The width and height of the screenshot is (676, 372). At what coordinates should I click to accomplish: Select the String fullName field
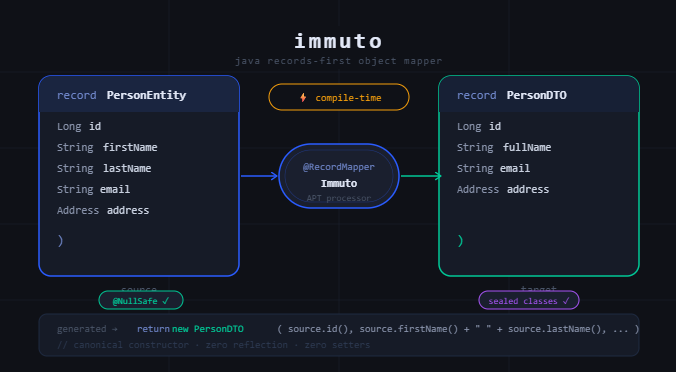(x=504, y=147)
